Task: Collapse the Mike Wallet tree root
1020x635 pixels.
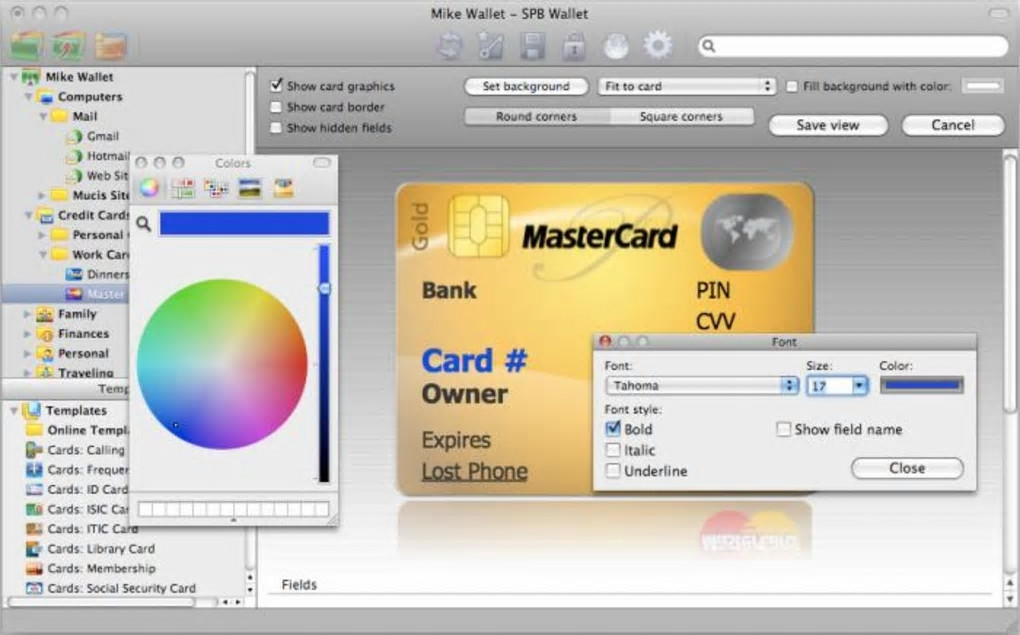Action: [14, 77]
